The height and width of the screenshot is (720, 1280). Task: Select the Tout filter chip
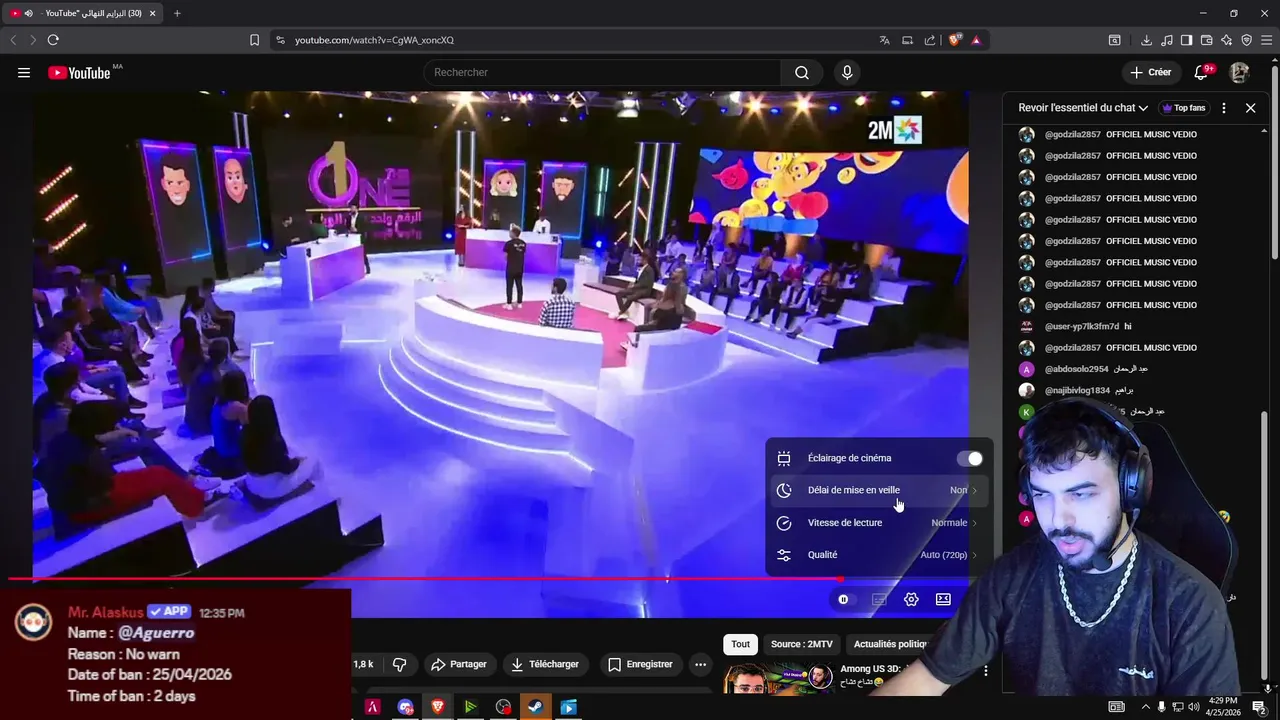point(740,644)
